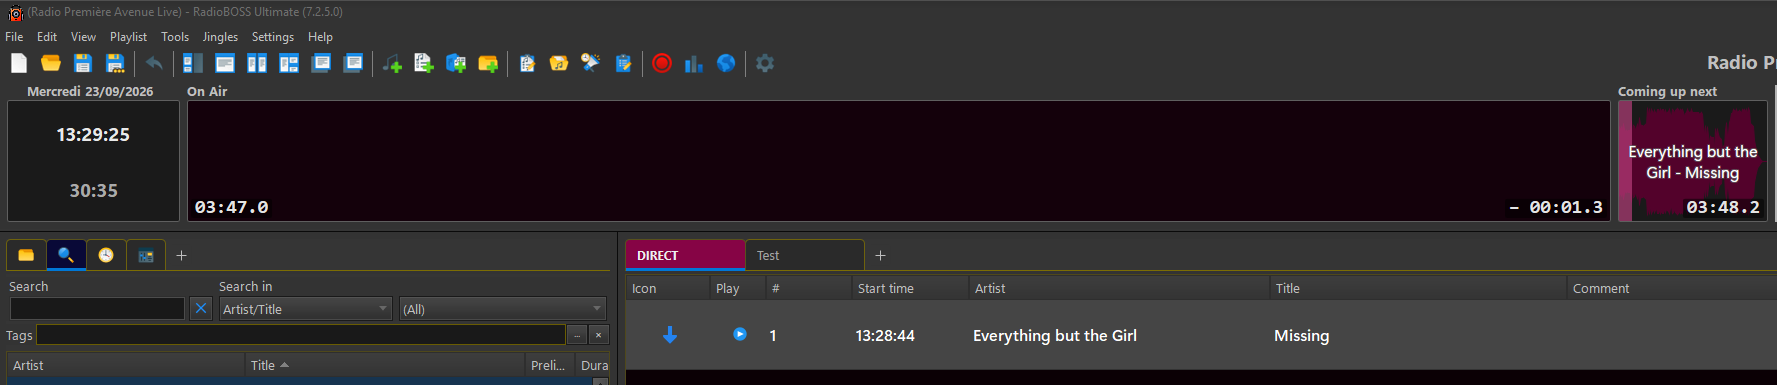Viewport: 1777px width, 385px height.
Task: Click the 13:29:25 clock display
Action: pyautogui.click(x=93, y=135)
